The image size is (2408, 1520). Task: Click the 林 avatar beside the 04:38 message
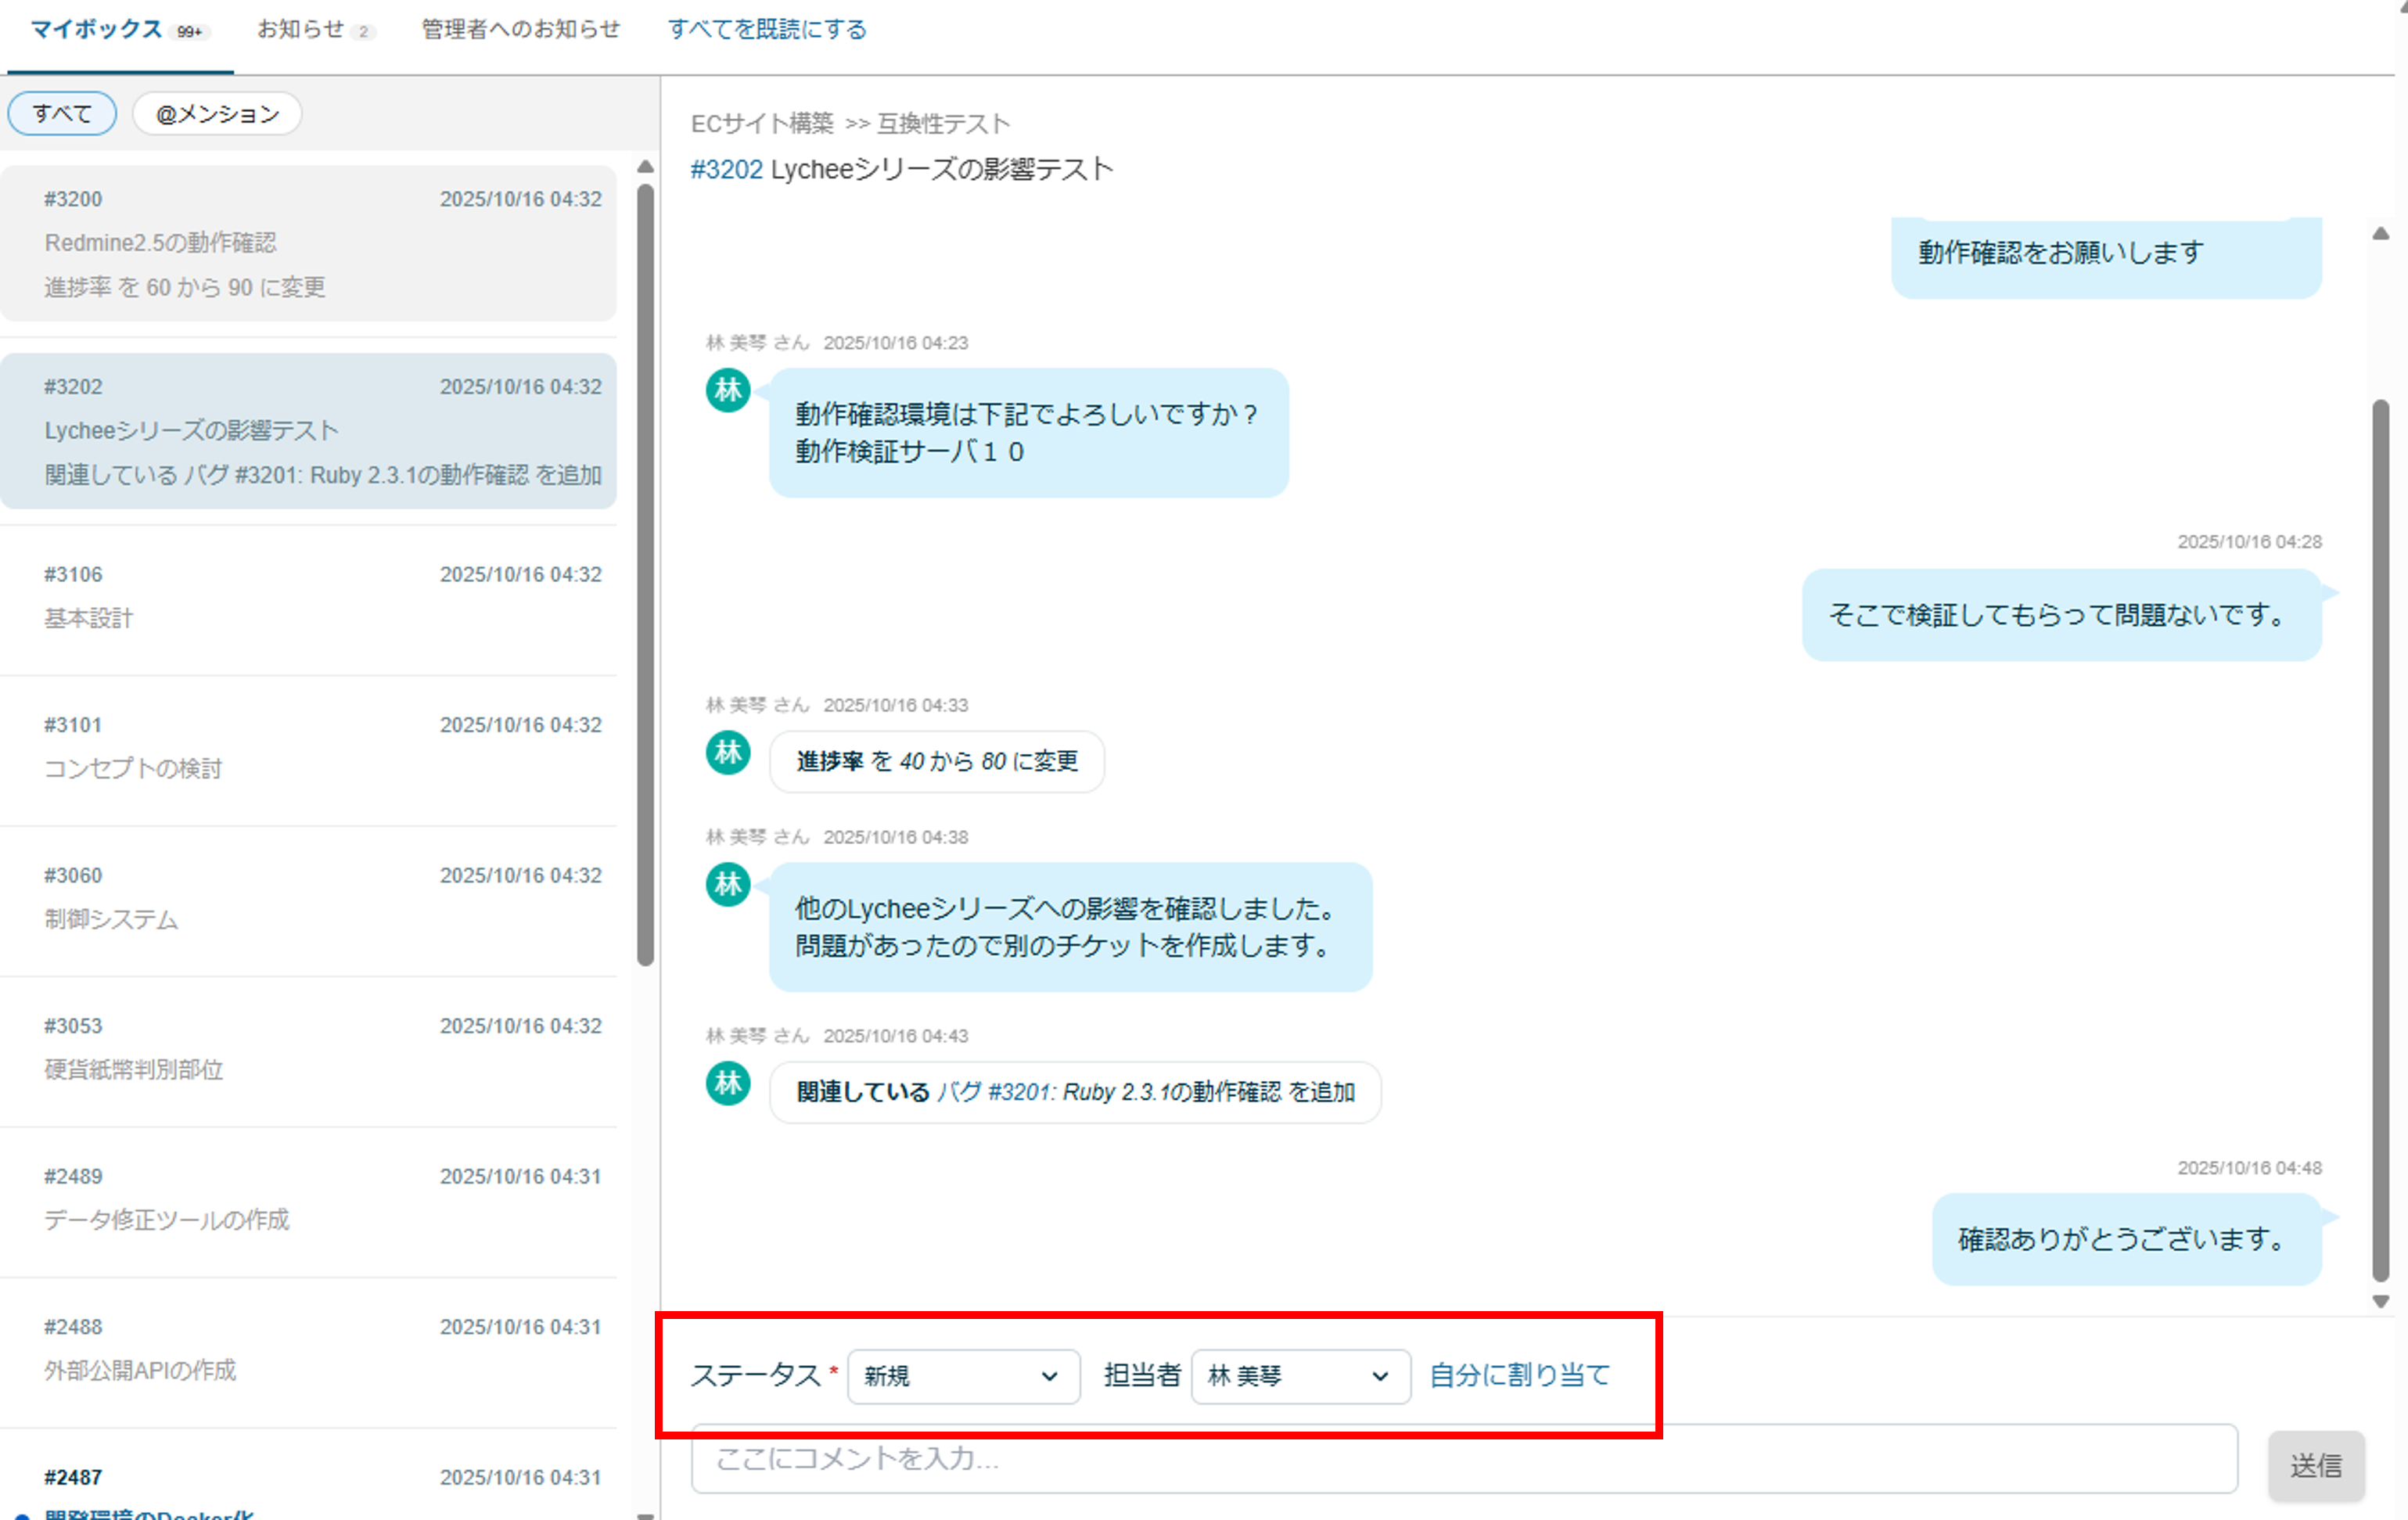[728, 884]
